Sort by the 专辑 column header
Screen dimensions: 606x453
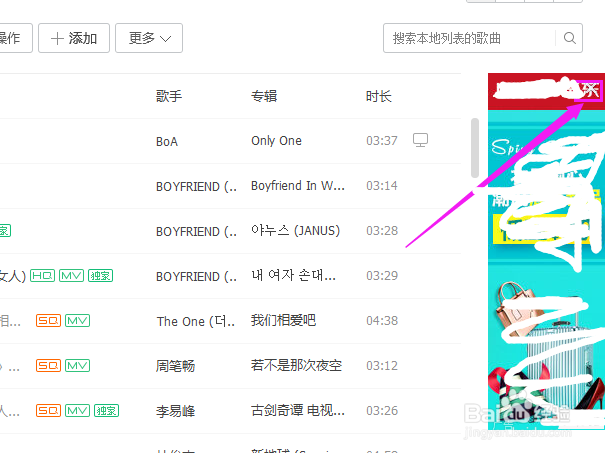coord(264,96)
